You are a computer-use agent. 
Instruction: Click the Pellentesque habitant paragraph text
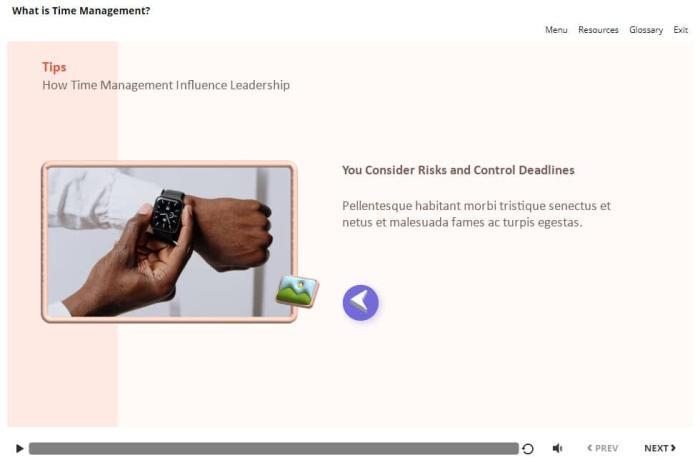tap(476, 214)
